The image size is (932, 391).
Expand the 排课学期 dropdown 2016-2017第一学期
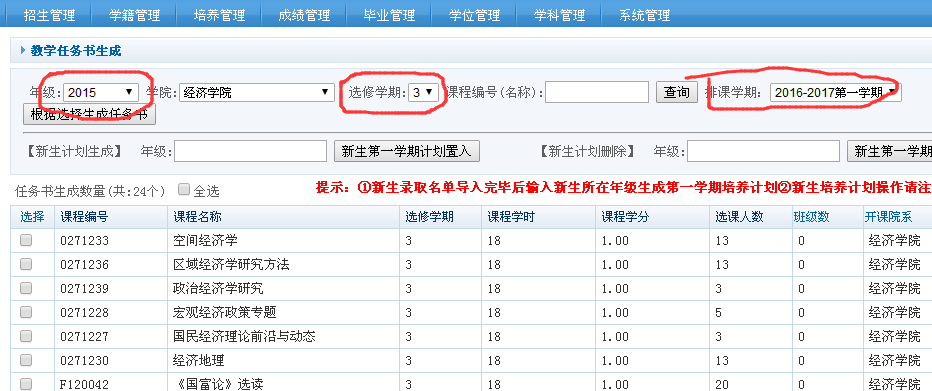[835, 92]
